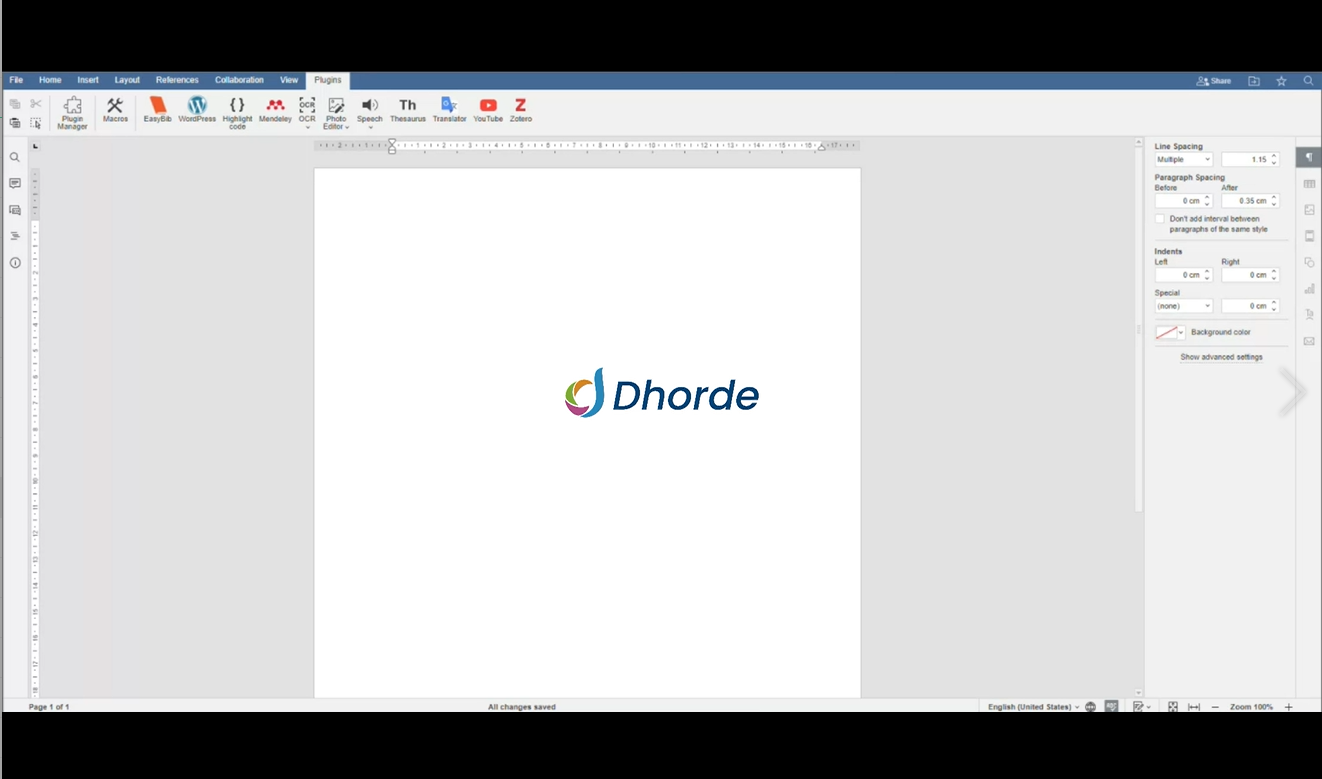Open the Plugin Manager
Image resolution: width=1322 pixels, height=779 pixels.
72,112
